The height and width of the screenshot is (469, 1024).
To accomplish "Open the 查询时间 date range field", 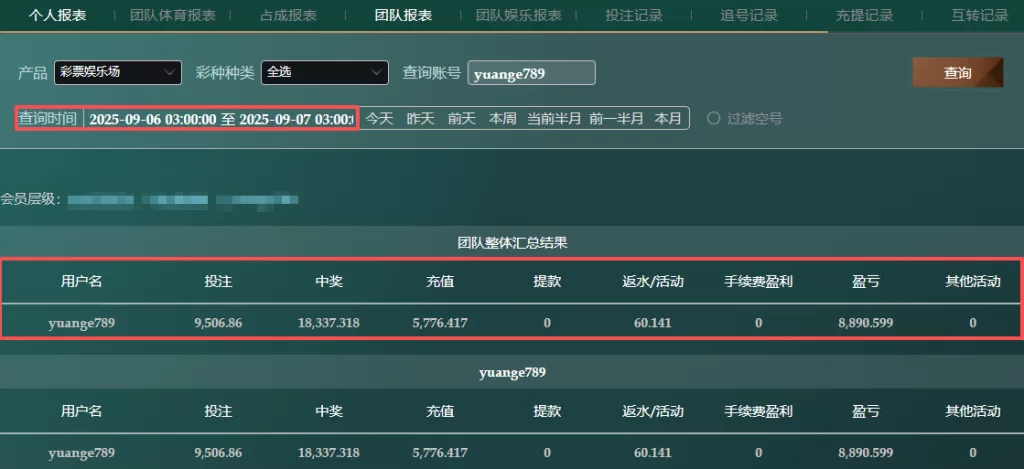I will pyautogui.click(x=221, y=119).
